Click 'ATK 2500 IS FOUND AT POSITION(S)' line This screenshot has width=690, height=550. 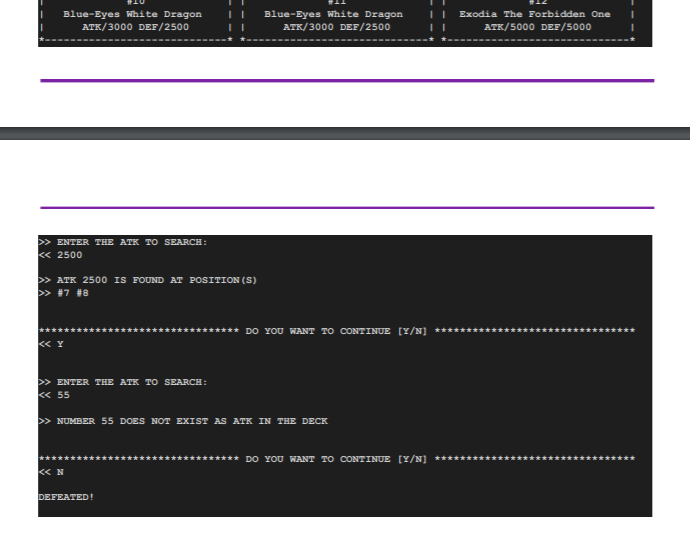(148, 280)
